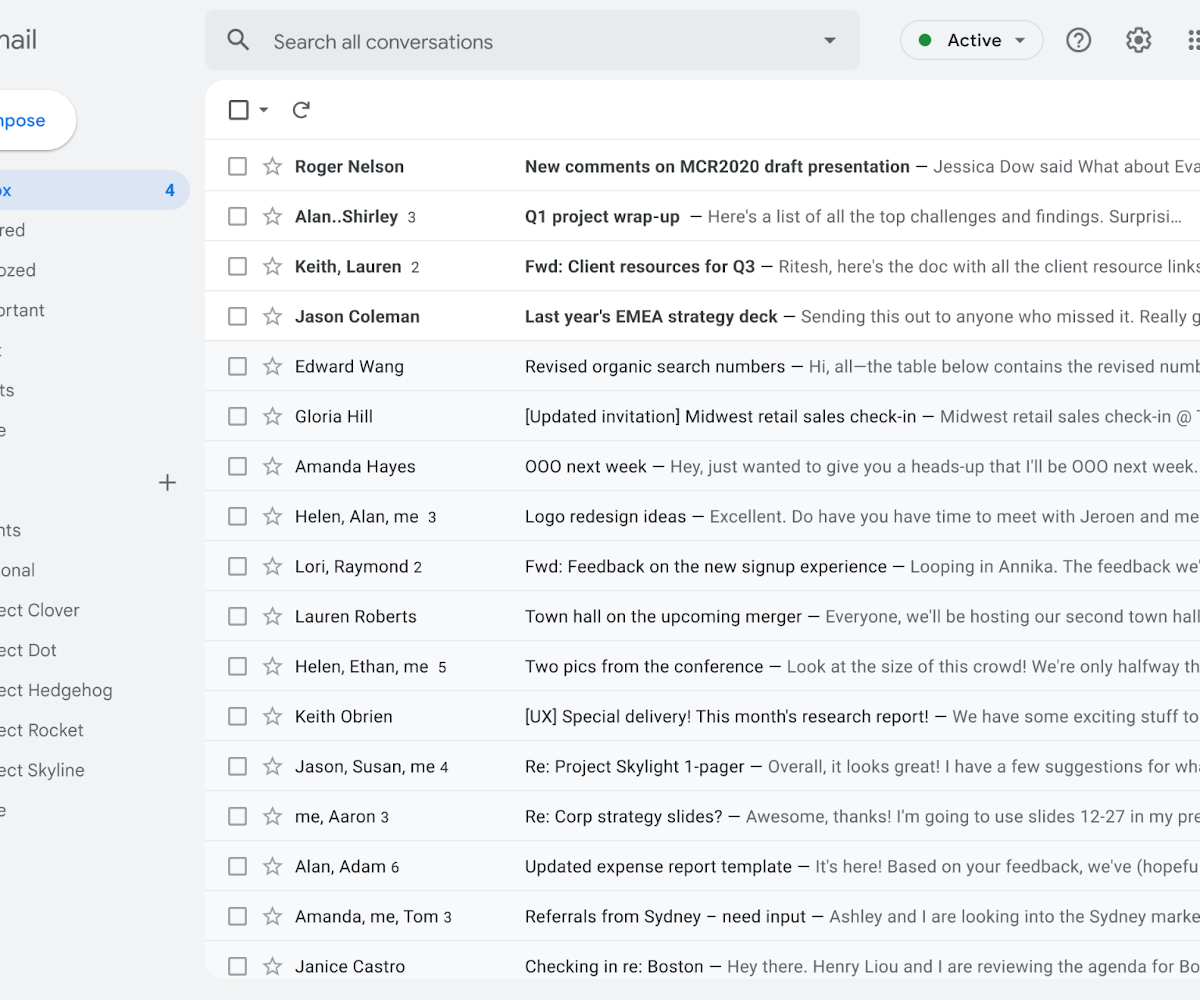Open the Project Hedgehog label

pos(56,690)
